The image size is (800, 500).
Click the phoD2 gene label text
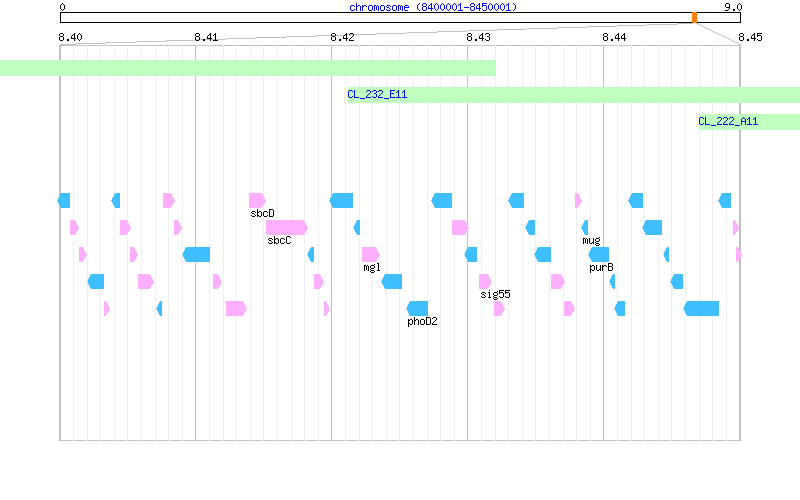(422, 321)
